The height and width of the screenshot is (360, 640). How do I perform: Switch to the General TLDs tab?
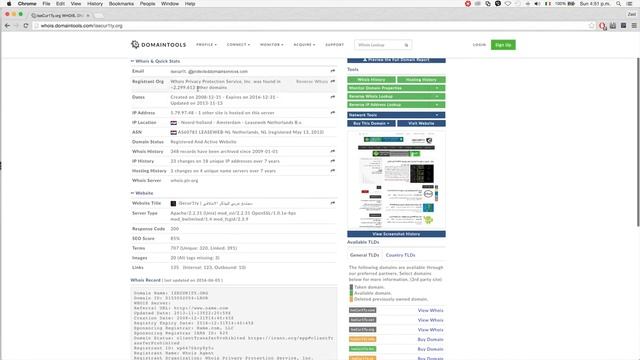click(x=364, y=255)
